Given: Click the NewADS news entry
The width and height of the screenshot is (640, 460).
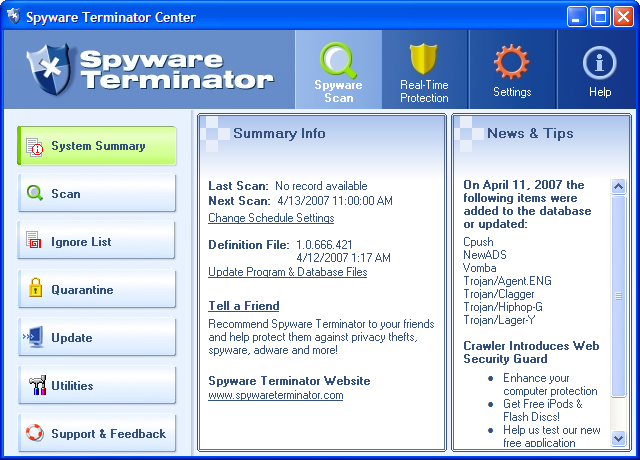Looking at the screenshot, I should pos(484,255).
